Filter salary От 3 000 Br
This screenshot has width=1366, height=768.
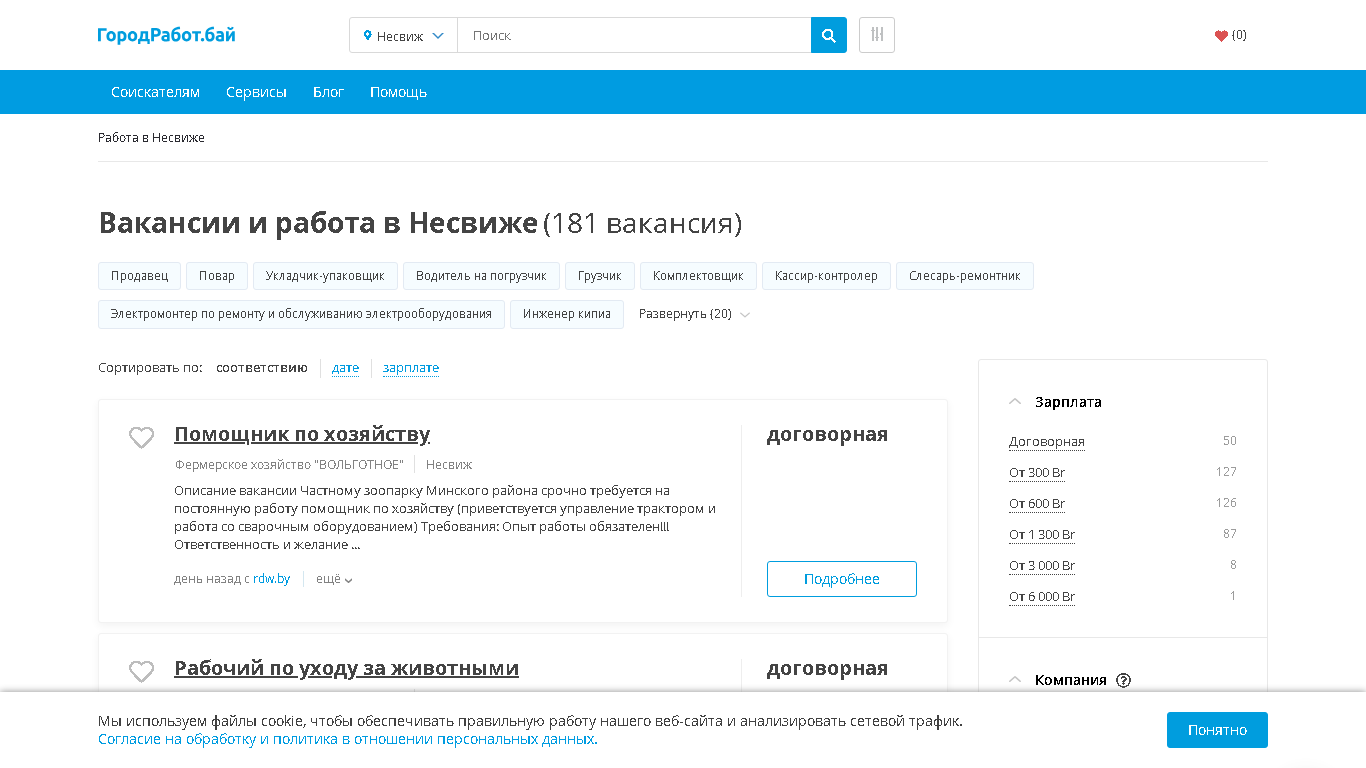1042,566
